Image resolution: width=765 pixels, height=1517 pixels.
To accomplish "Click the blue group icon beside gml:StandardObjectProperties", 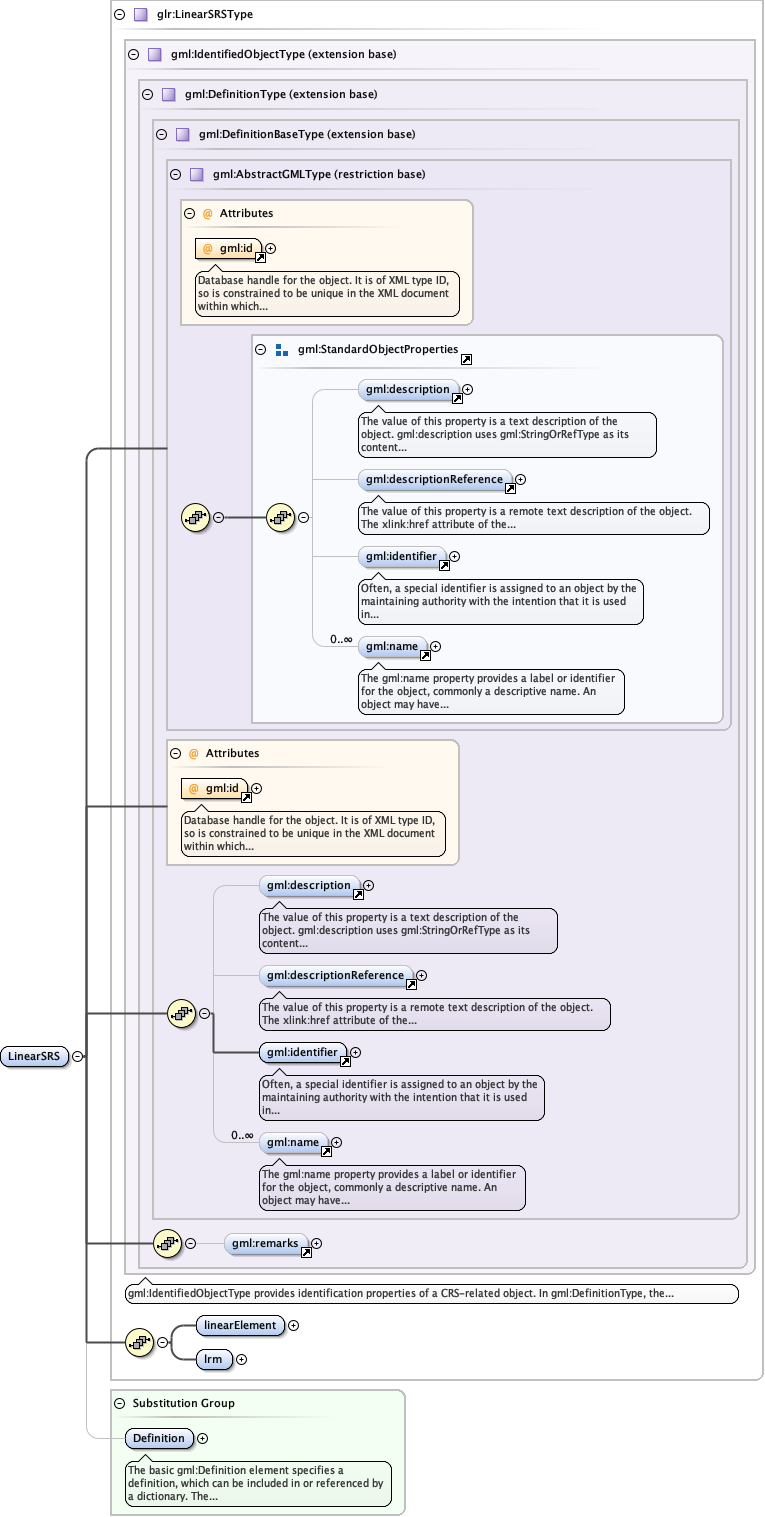I will tap(281, 350).
